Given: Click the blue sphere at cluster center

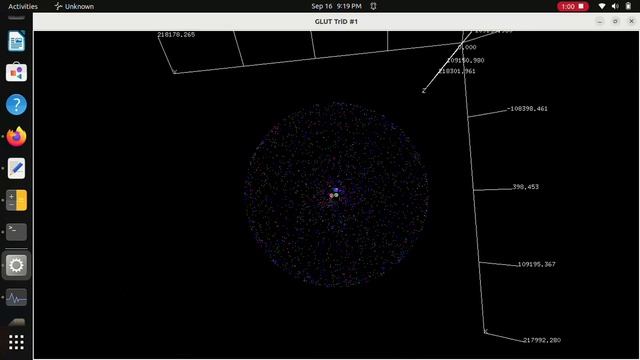Looking at the screenshot, I should pos(336,190).
